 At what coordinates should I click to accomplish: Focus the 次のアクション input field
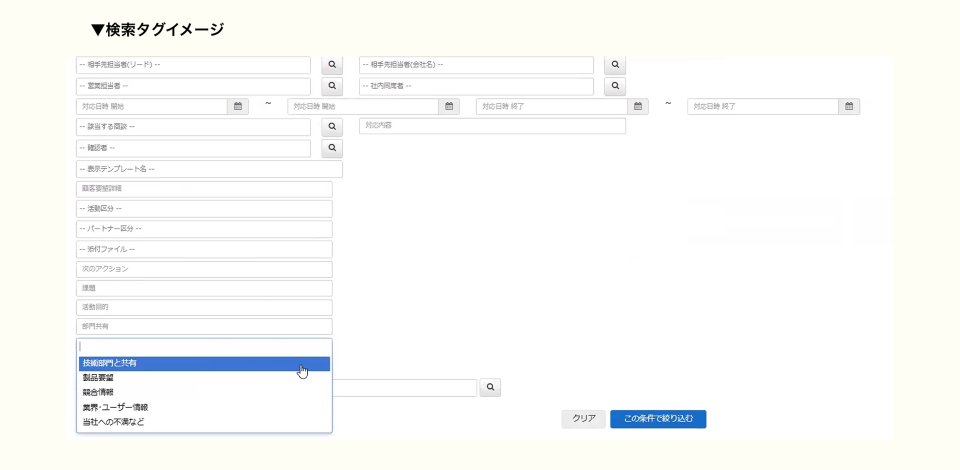coord(204,269)
